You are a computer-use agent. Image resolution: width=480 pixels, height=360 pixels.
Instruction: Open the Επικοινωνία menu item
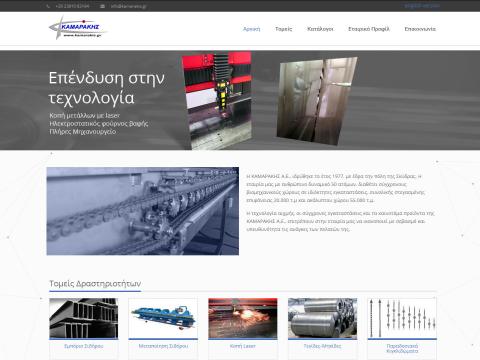420,29
